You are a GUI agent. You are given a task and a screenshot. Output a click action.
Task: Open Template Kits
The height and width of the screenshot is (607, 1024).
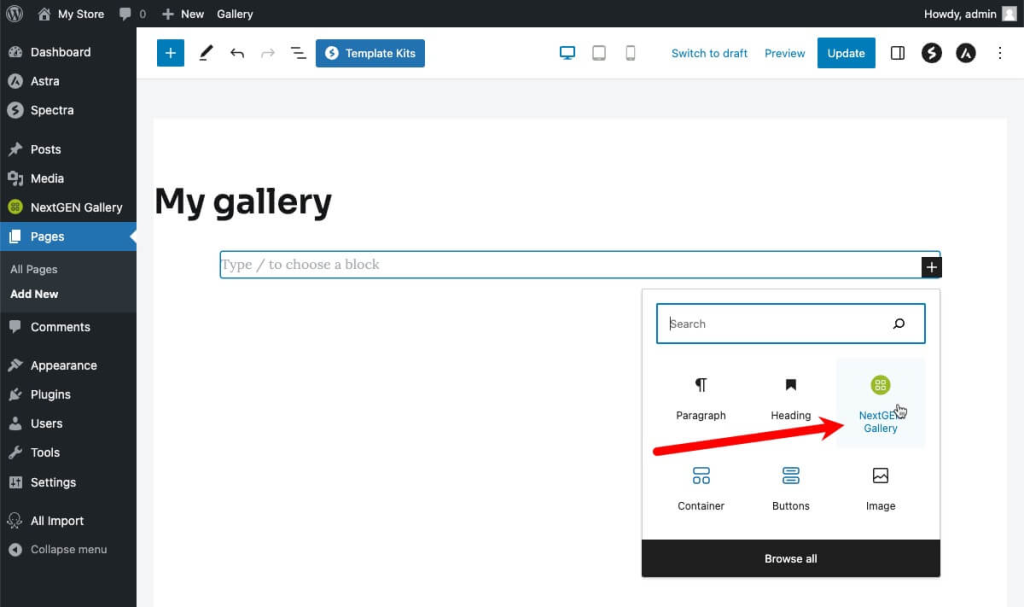[370, 53]
